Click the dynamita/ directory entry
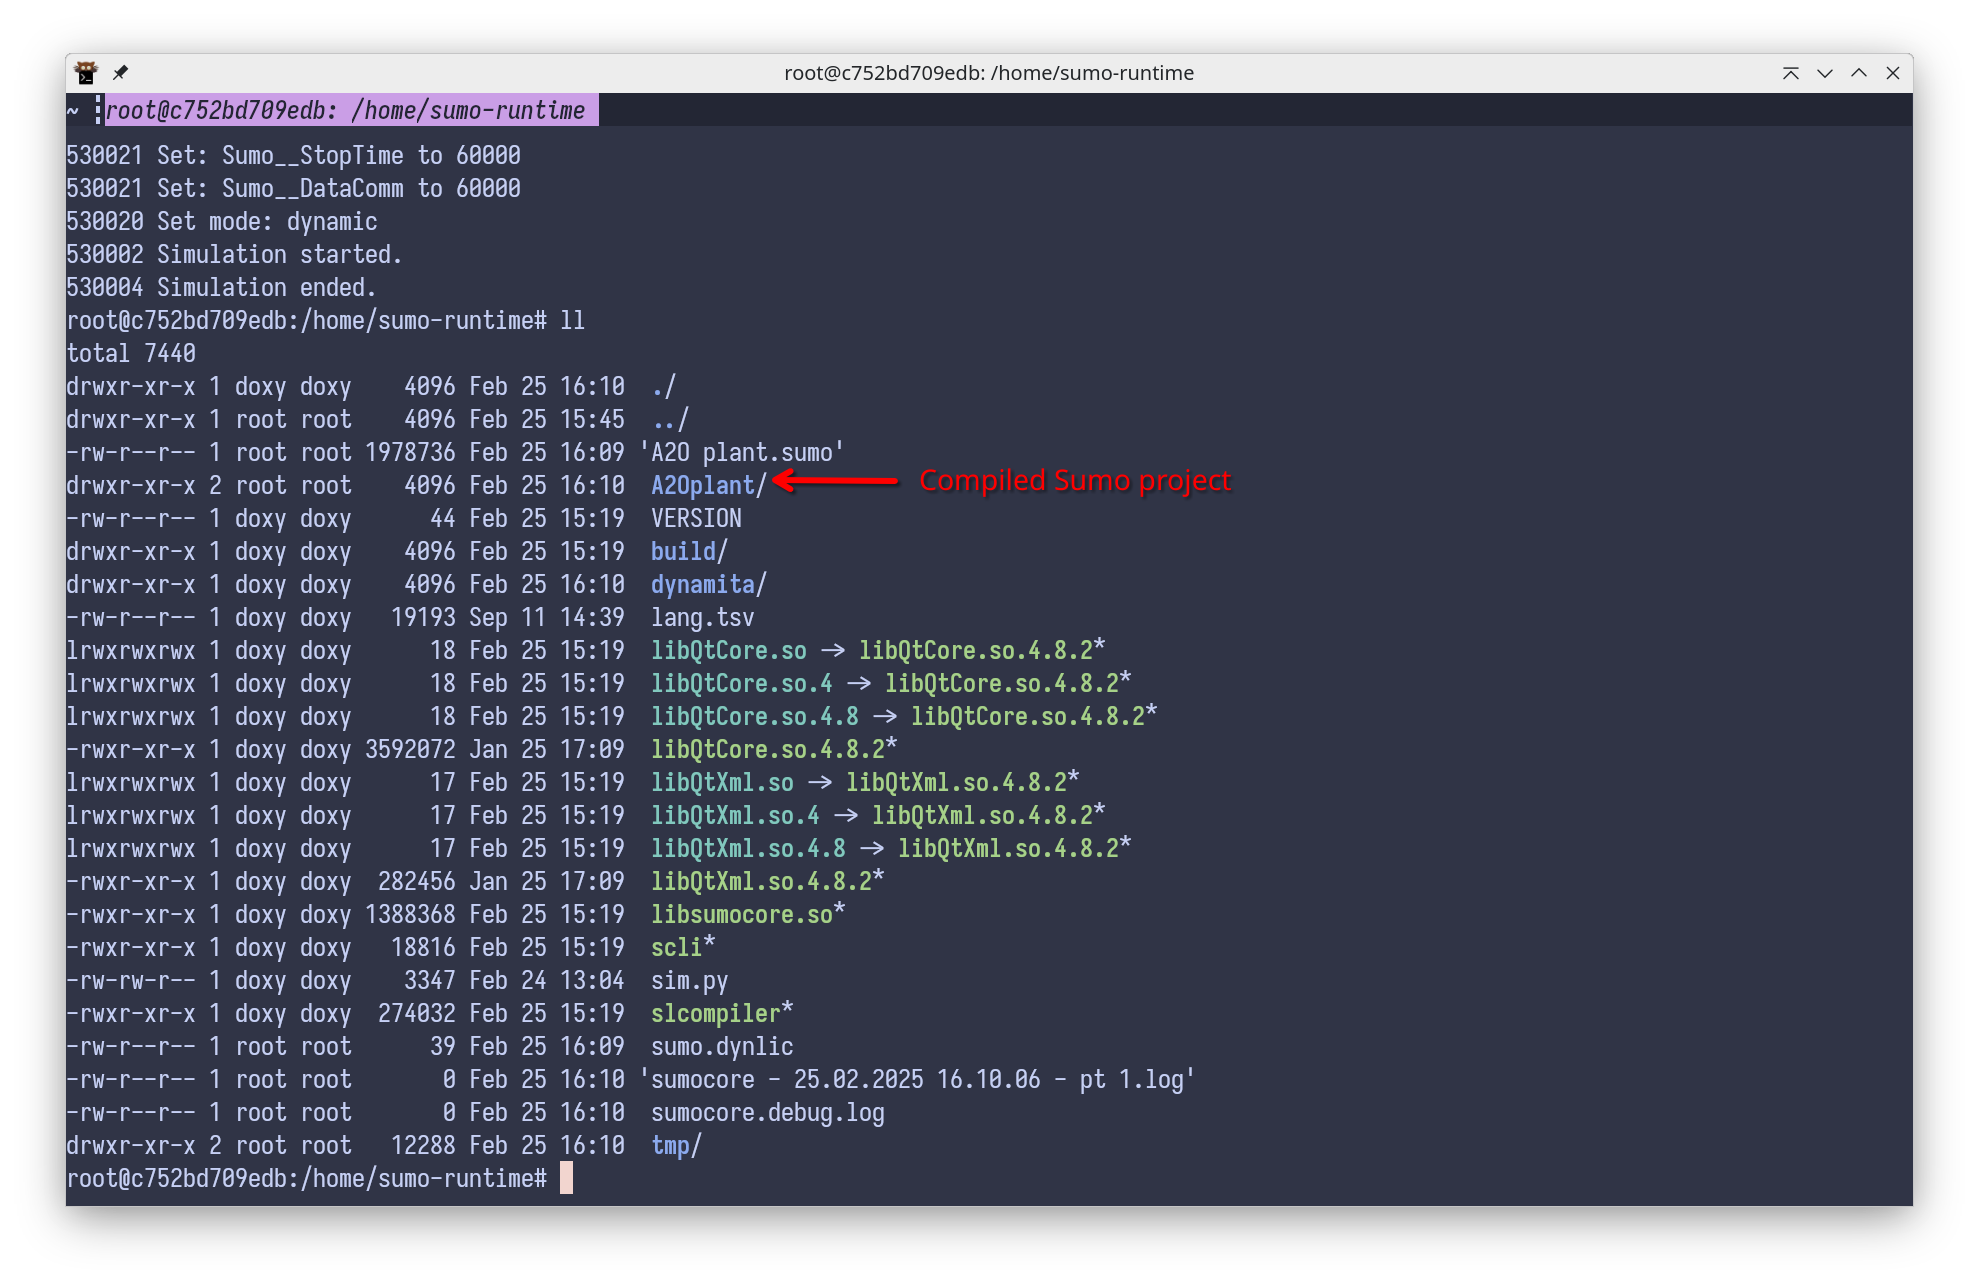 (708, 584)
